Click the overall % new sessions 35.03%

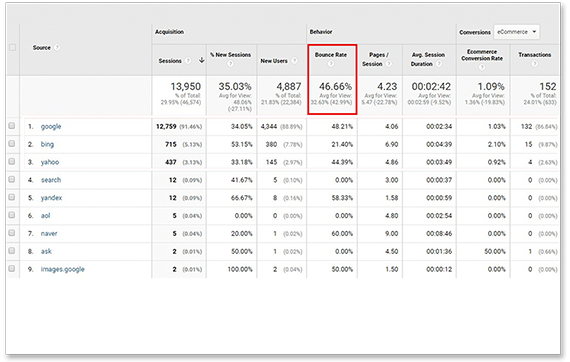point(235,87)
